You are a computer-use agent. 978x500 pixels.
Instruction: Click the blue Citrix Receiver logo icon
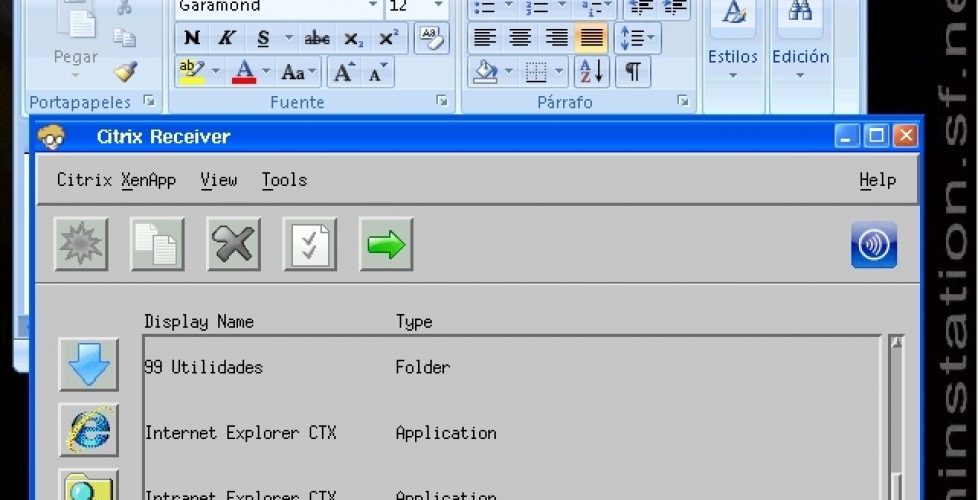pos(874,245)
